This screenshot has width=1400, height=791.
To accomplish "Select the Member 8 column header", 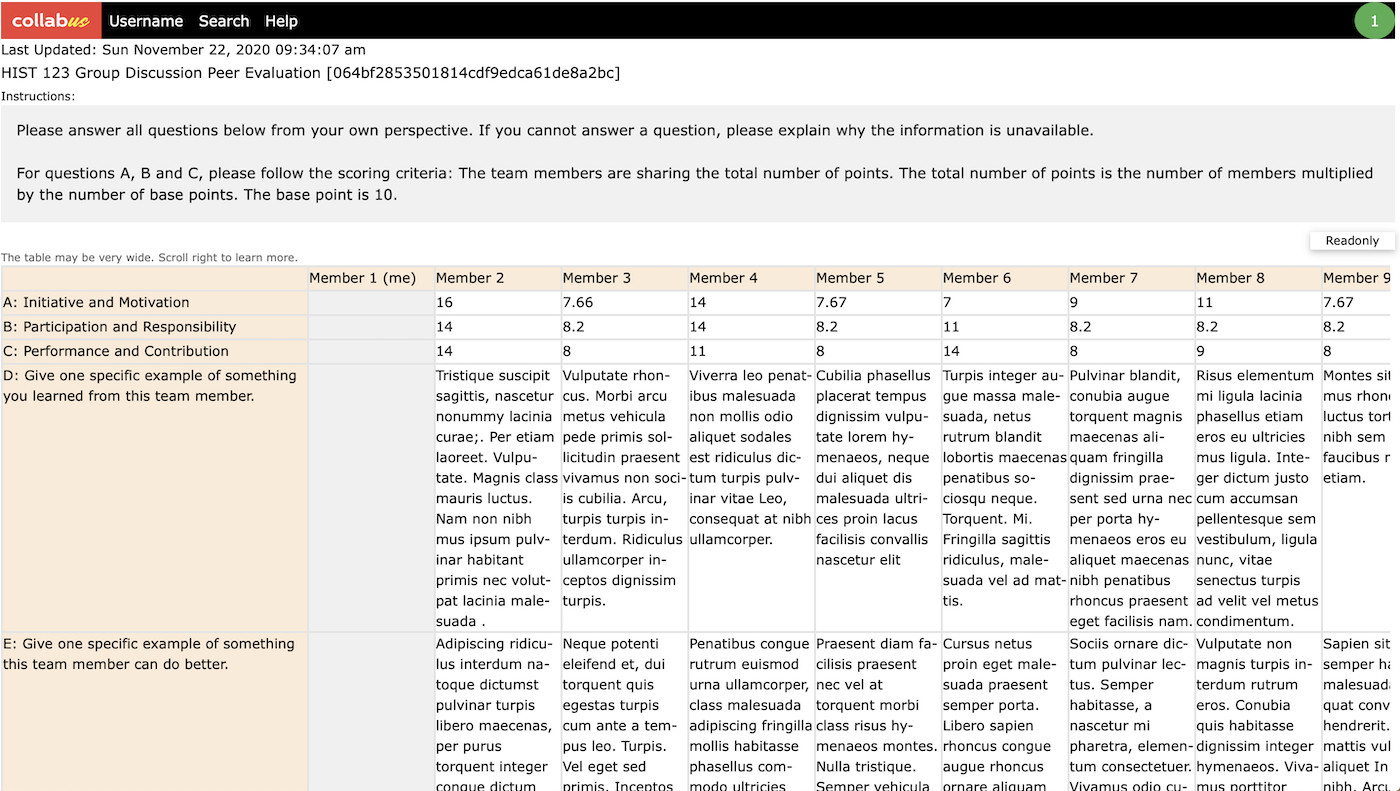I will [1259, 278].
